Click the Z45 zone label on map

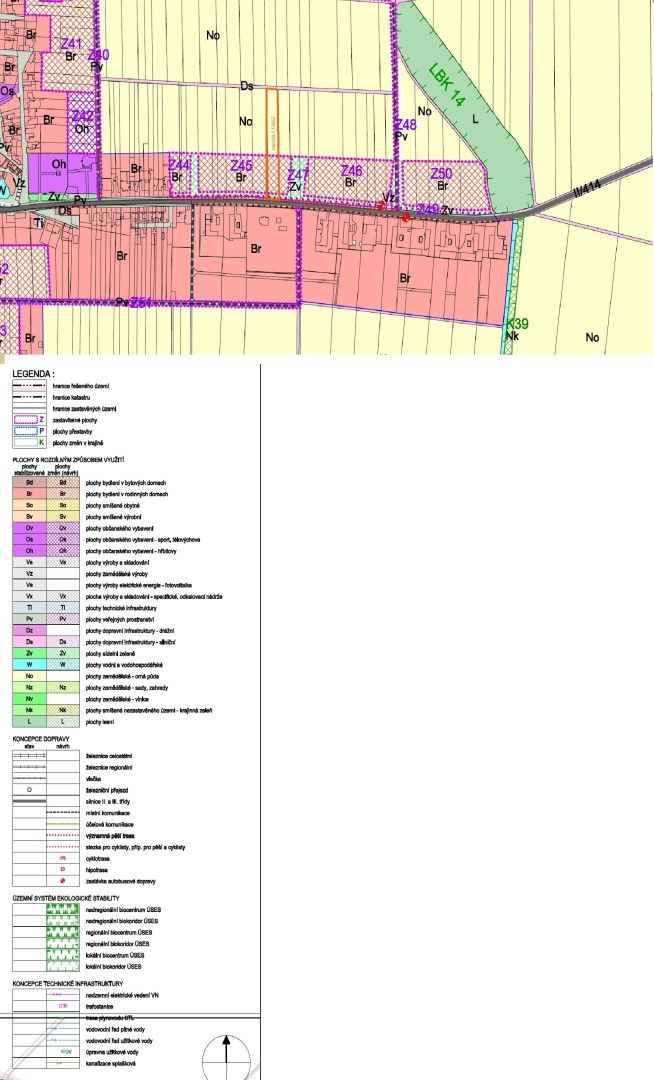(x=241, y=166)
